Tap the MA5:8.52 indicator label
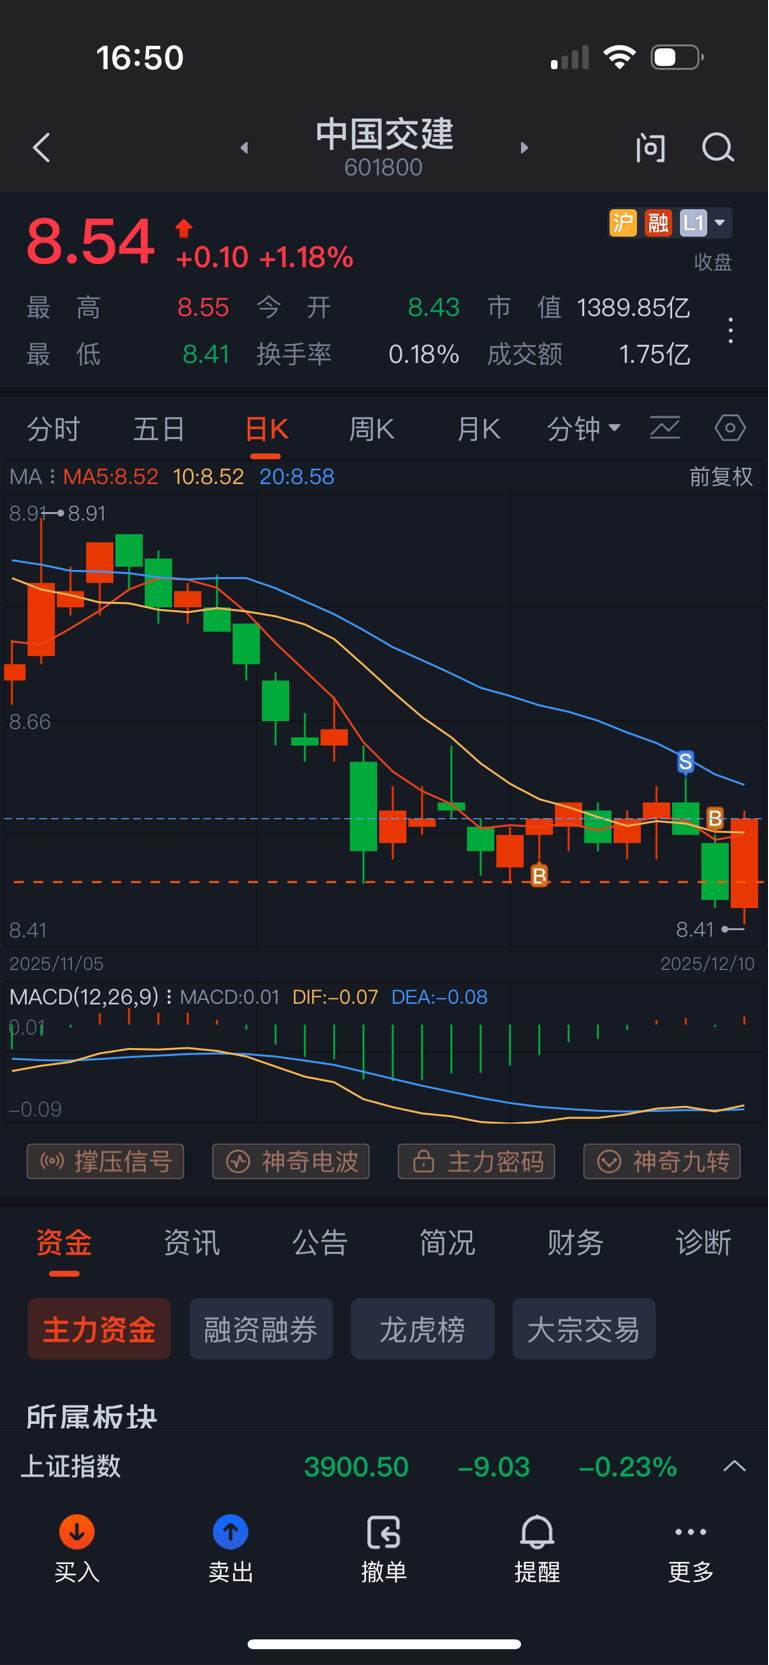This screenshot has height=1665, width=769. [110, 477]
